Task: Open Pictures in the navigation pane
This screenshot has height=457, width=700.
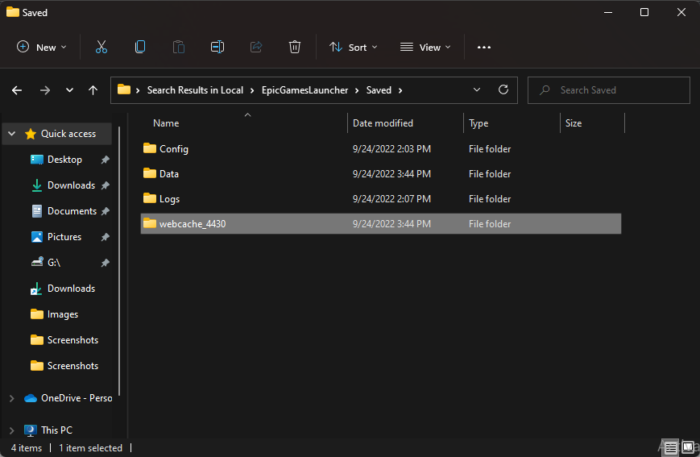Action: coord(64,237)
